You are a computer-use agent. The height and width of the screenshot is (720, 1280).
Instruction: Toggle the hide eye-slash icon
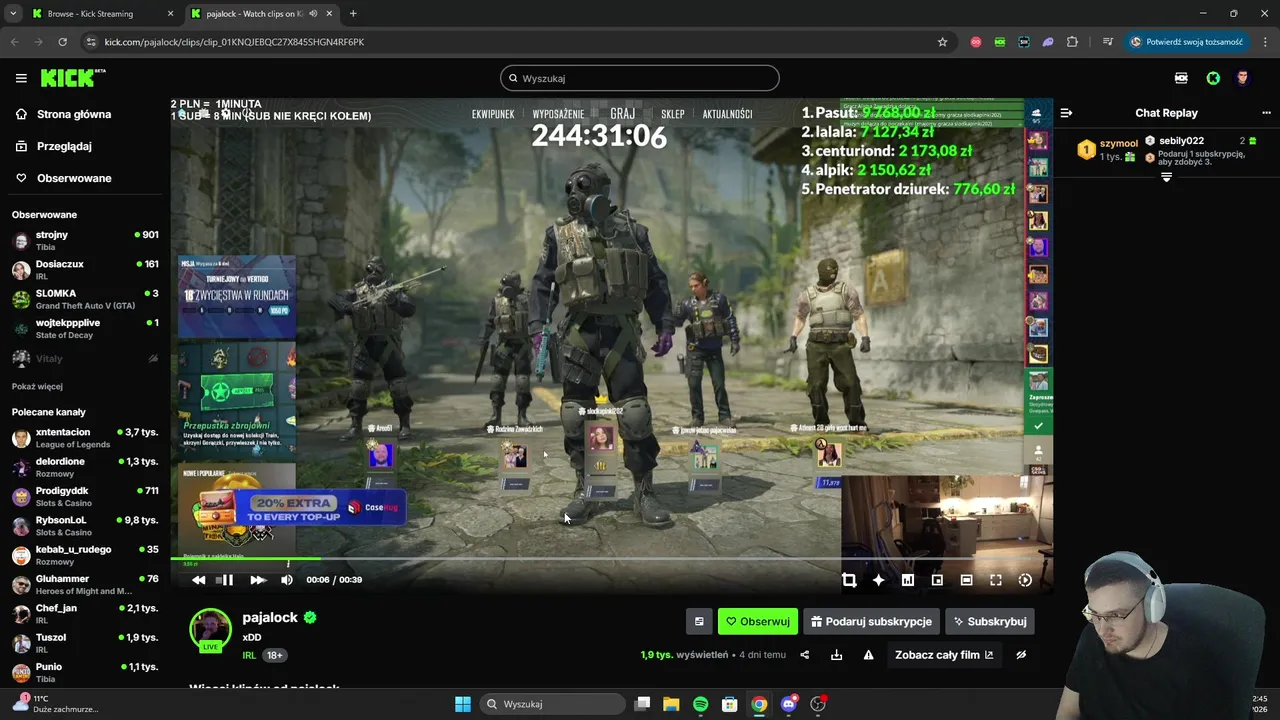(1021, 655)
